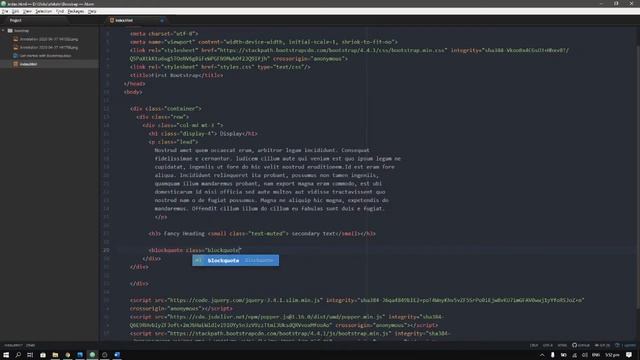Open the File menu

pos(4,11)
